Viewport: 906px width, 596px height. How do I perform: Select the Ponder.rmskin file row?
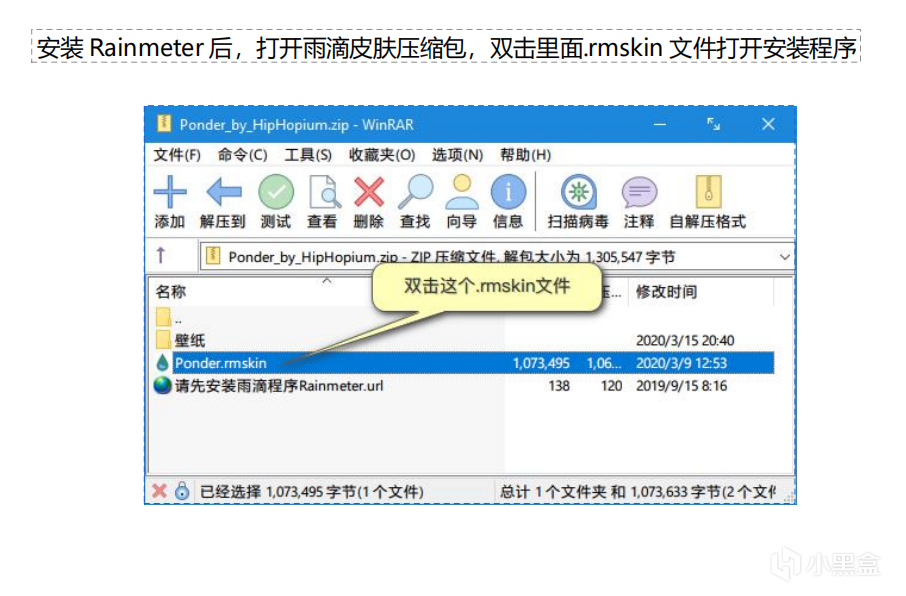465,363
